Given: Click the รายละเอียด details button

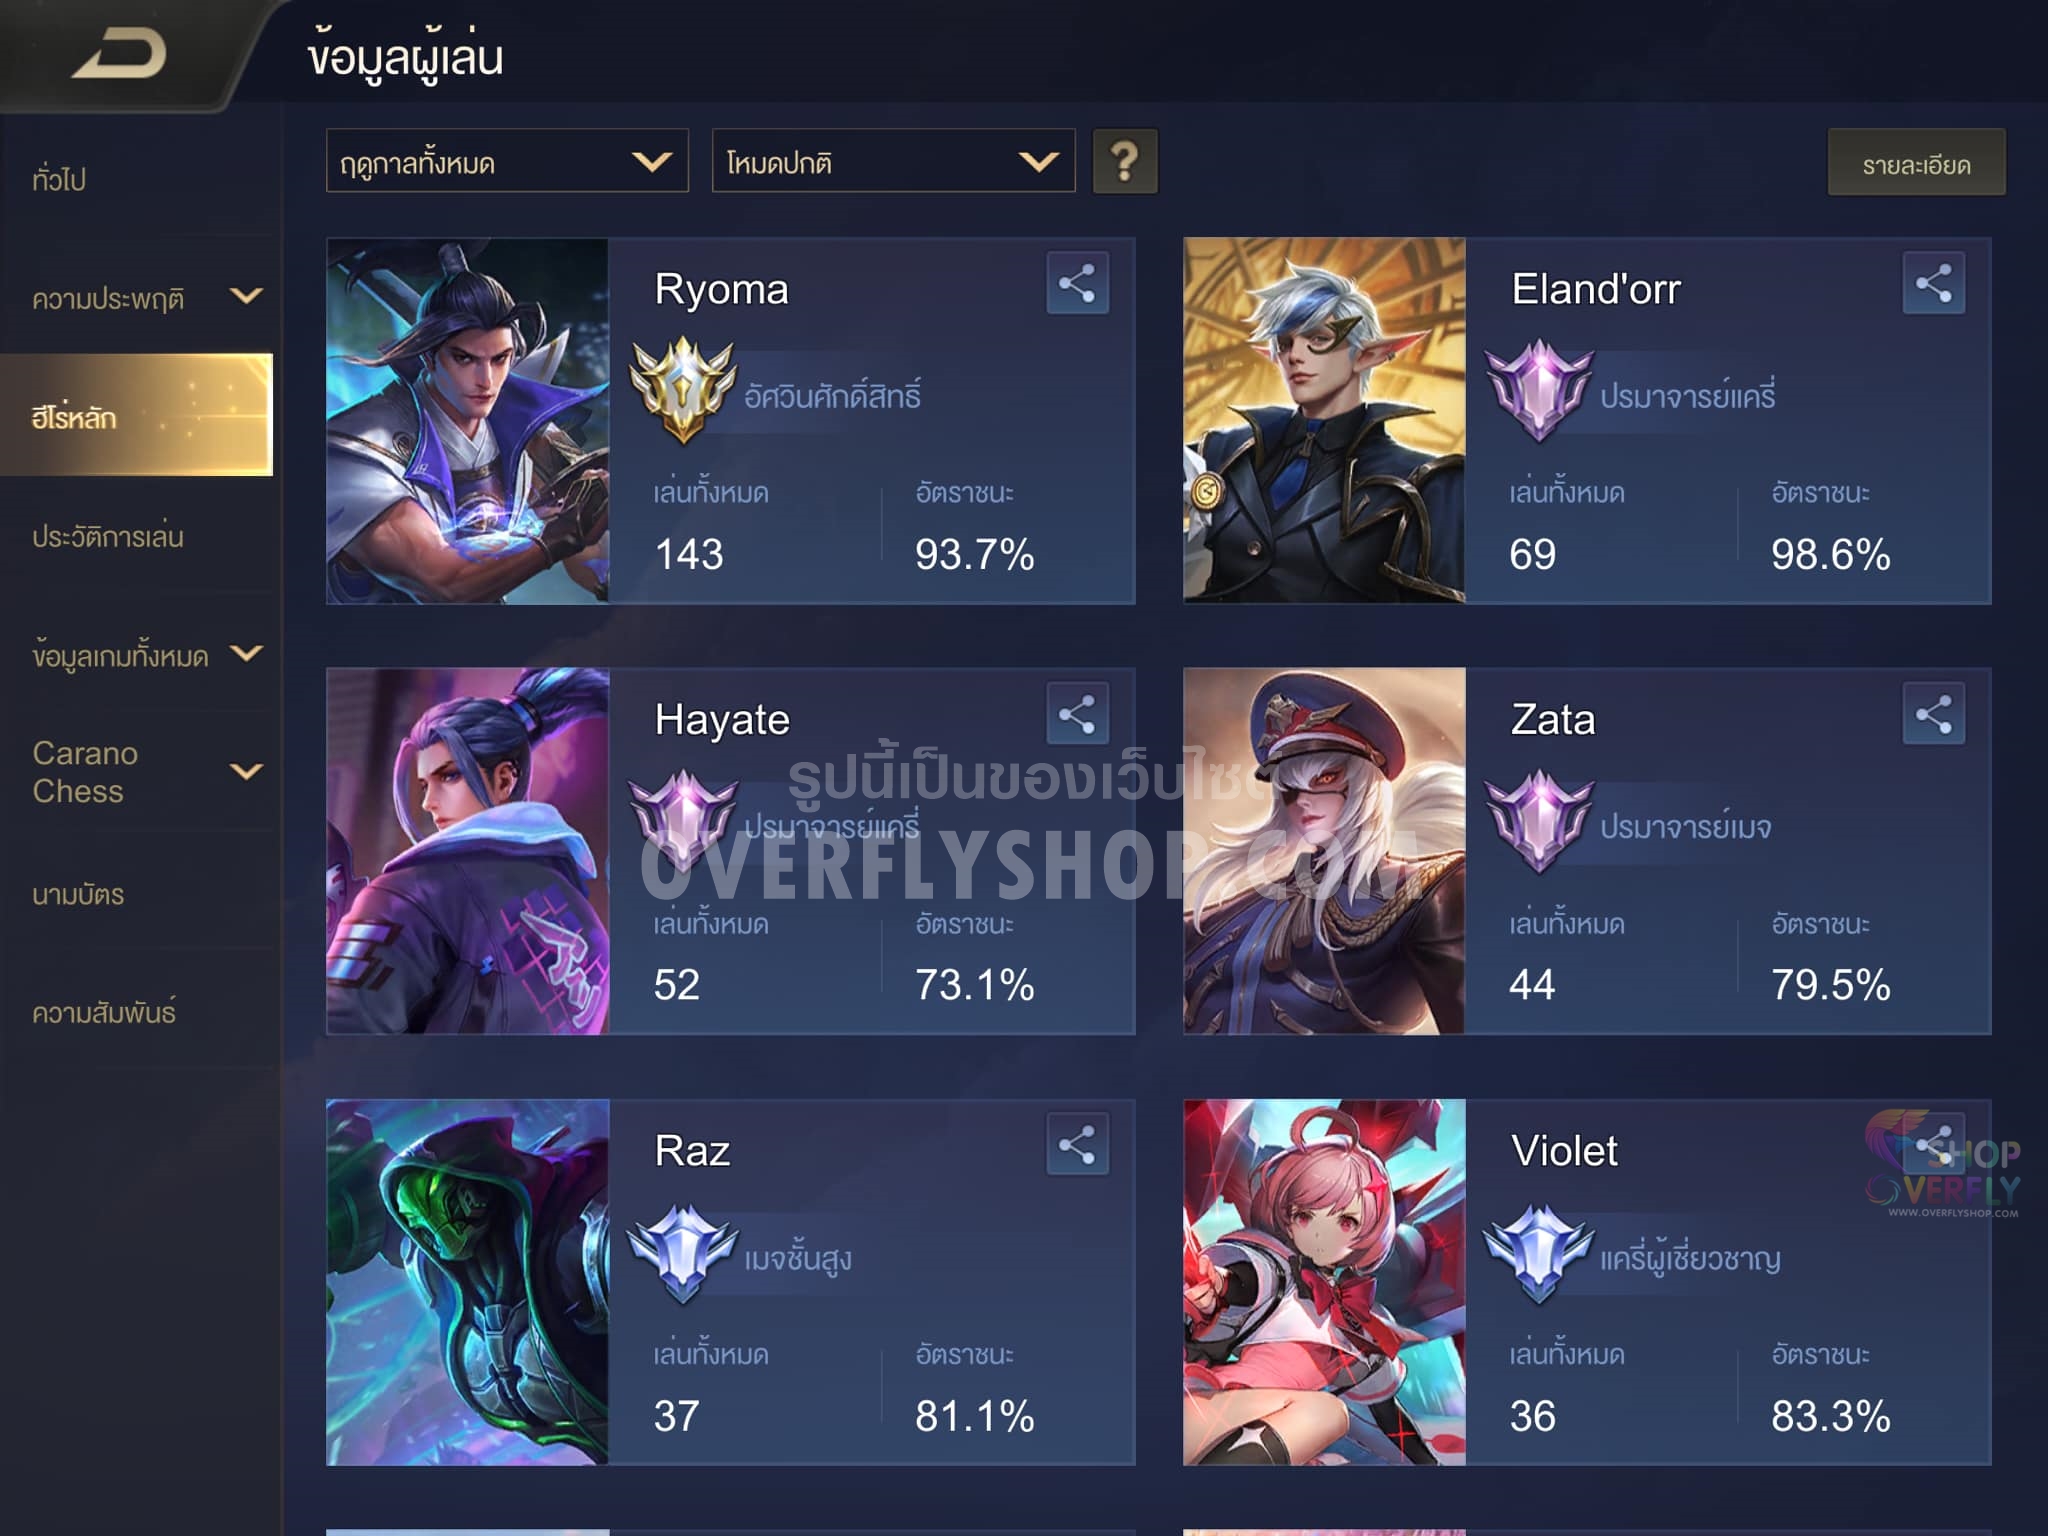Looking at the screenshot, I should coord(1916,162).
